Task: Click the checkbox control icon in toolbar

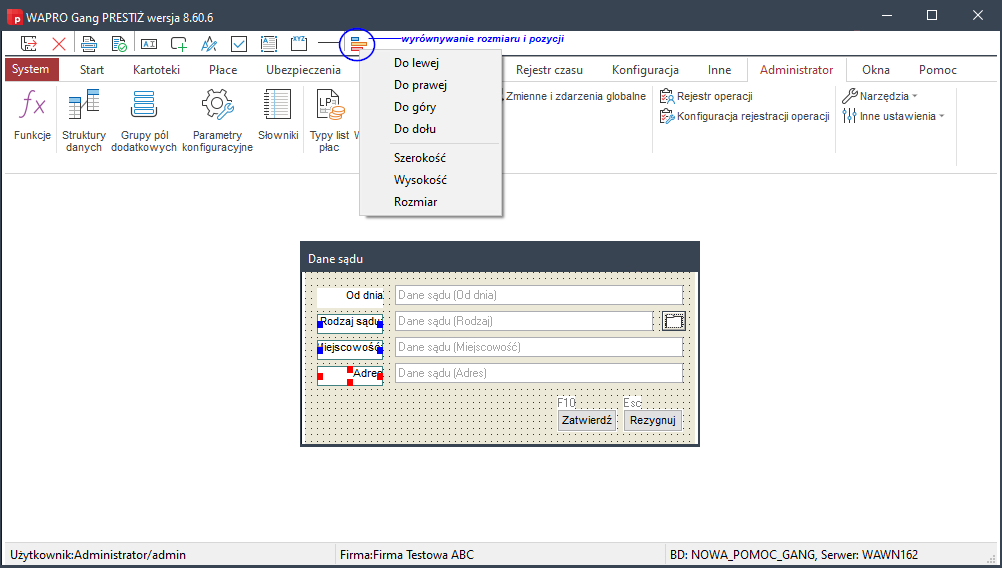Action: pyautogui.click(x=239, y=43)
